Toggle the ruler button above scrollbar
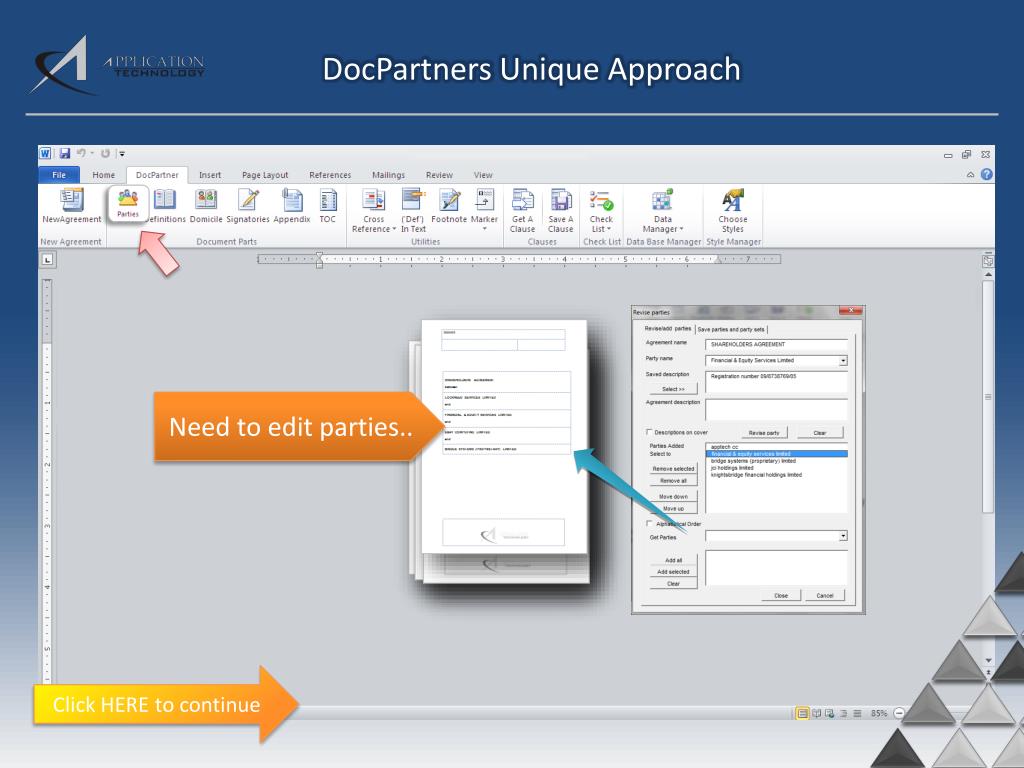The image size is (1024, 768). [x=988, y=261]
